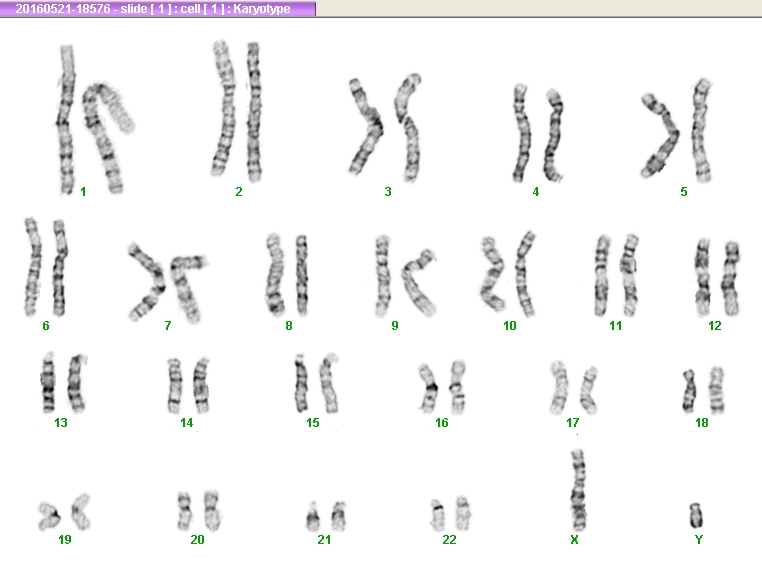Click the green label "10"

pos(509,325)
